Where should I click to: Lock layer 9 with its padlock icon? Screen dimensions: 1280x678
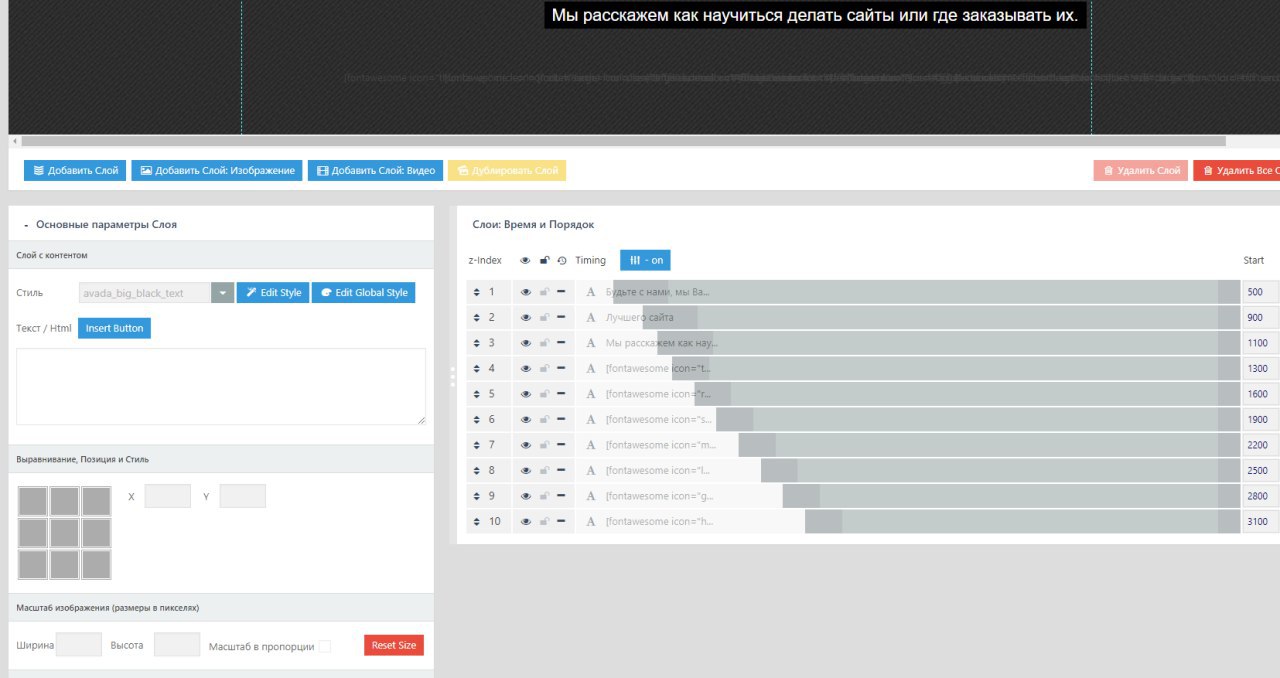(x=544, y=496)
